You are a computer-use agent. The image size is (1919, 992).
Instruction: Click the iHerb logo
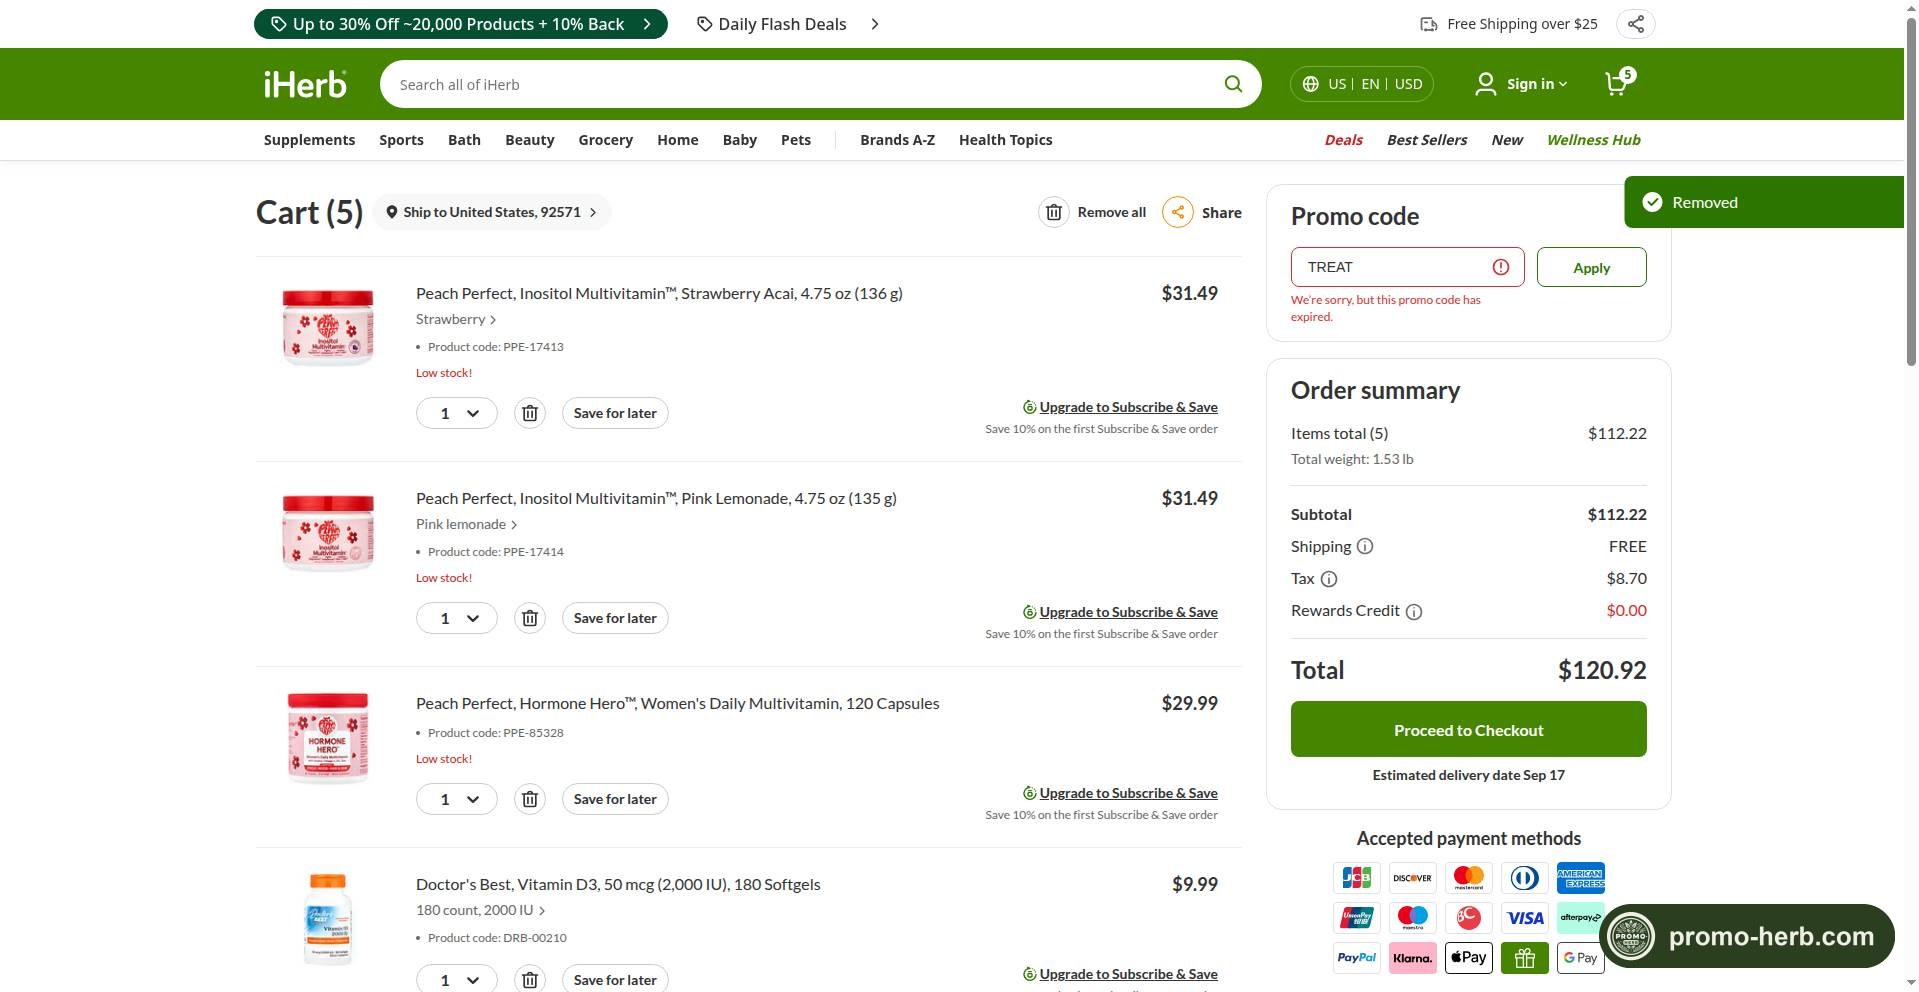(305, 84)
